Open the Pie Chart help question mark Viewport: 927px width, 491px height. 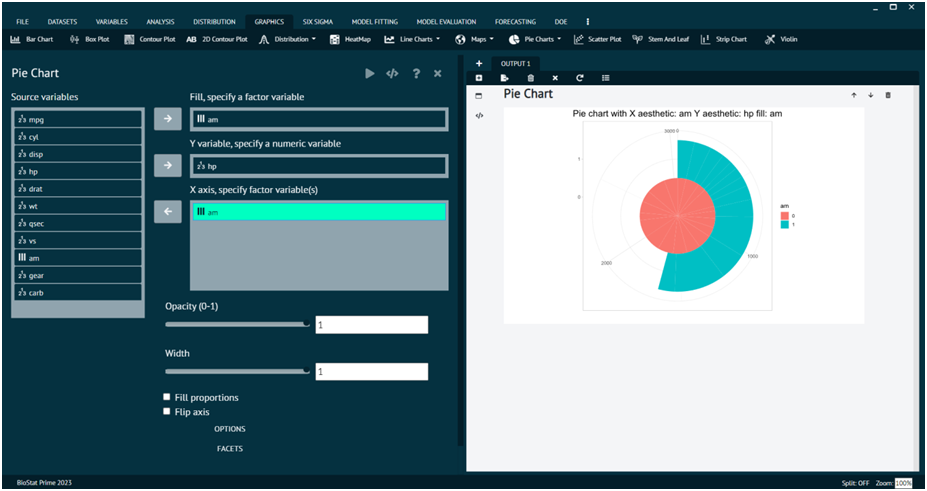[x=416, y=73]
